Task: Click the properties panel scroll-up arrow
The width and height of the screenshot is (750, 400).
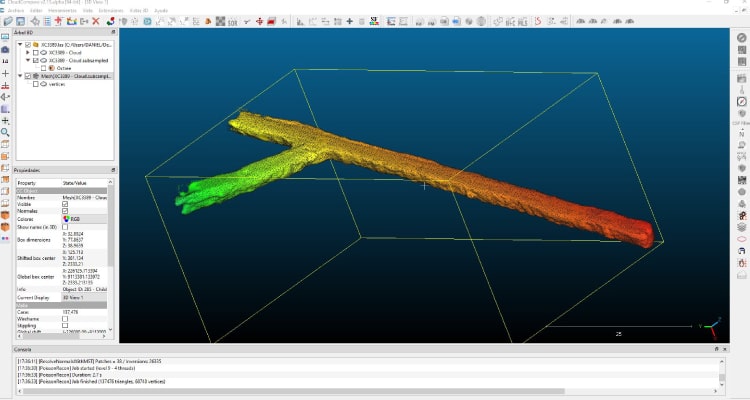Action: (x=110, y=182)
